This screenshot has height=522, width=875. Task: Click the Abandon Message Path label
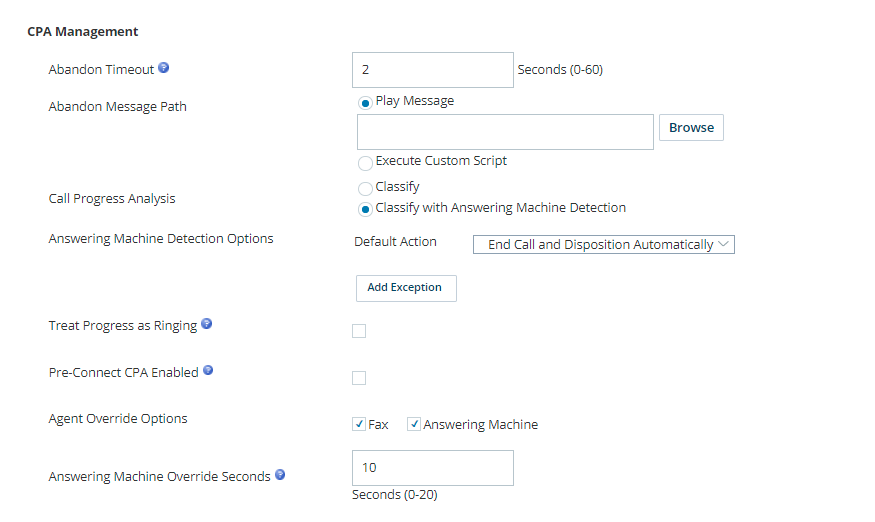pyautogui.click(x=117, y=107)
